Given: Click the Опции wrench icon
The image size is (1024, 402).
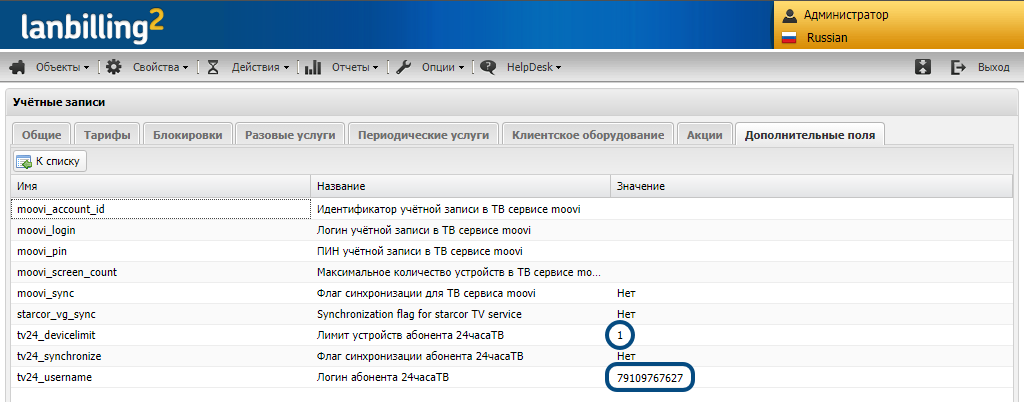Looking at the screenshot, I should [x=404, y=67].
